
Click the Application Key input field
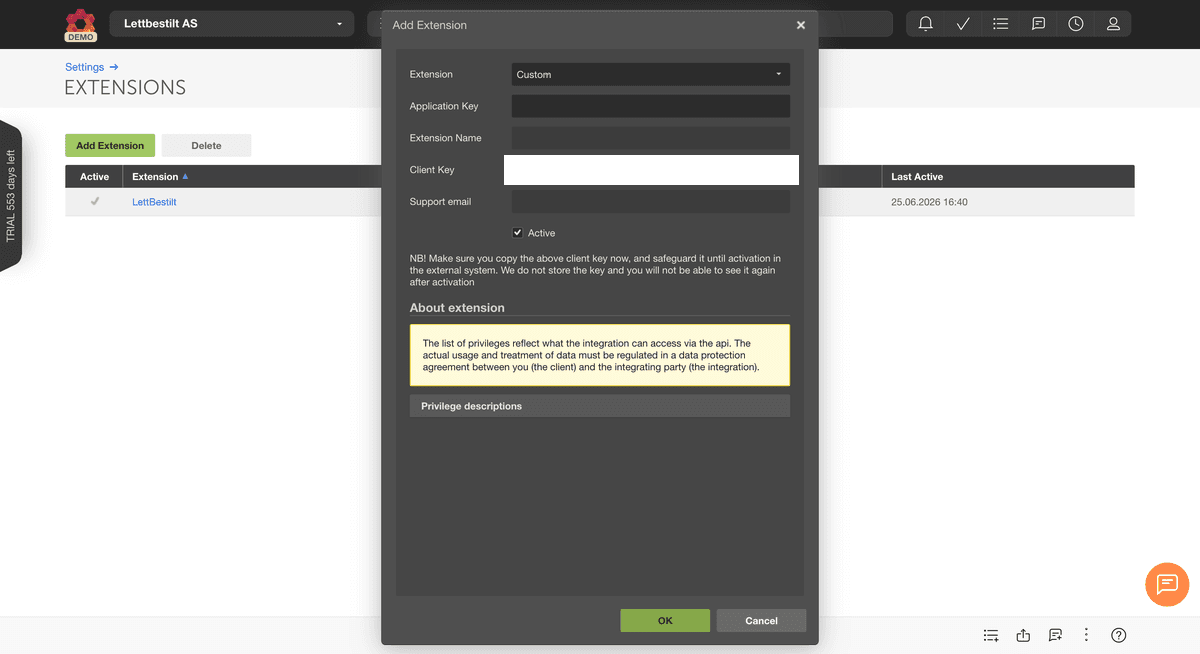tap(651, 106)
